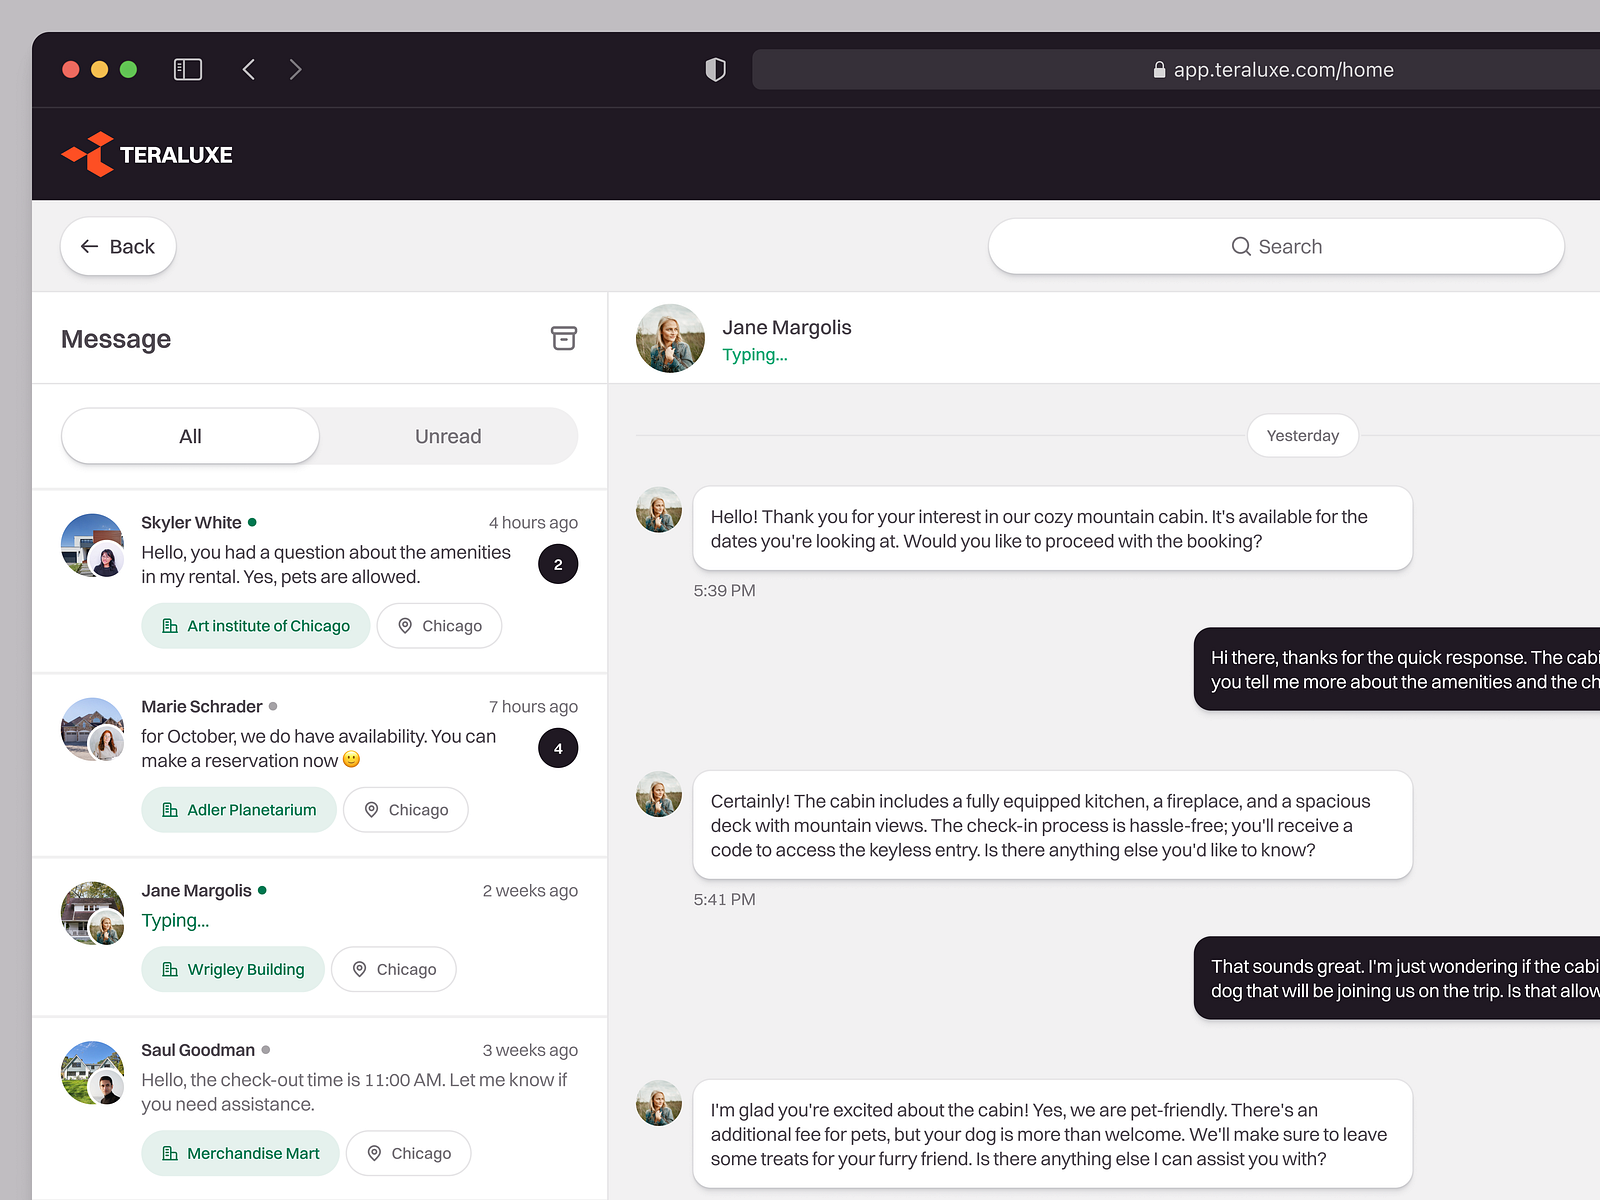1600x1200 pixels.
Task: Click the lock icon in the address bar
Action: pos(1158,69)
